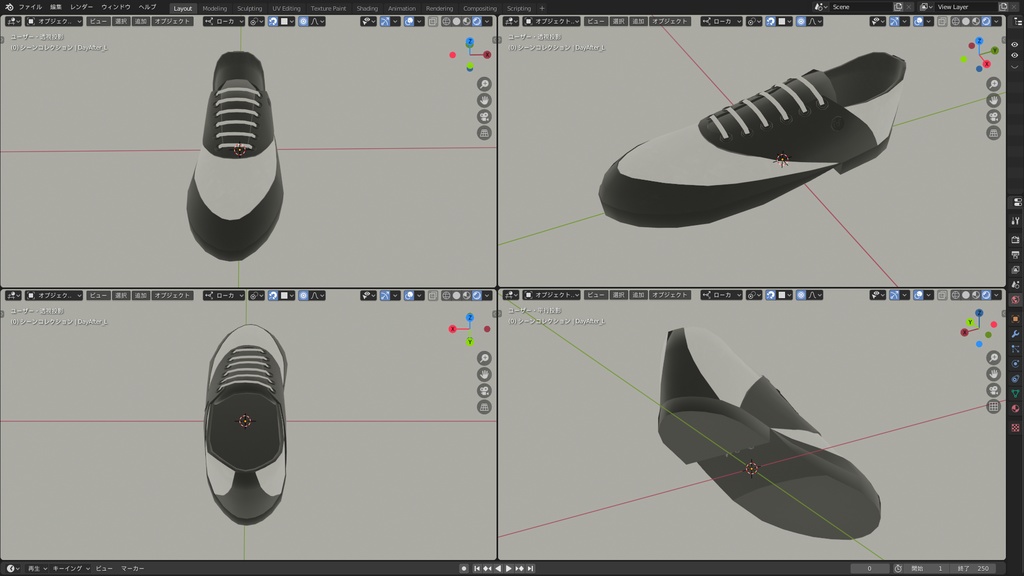Toggle camera view in top-left viewport
Viewport: 1024px width, 576px height.
[484, 117]
